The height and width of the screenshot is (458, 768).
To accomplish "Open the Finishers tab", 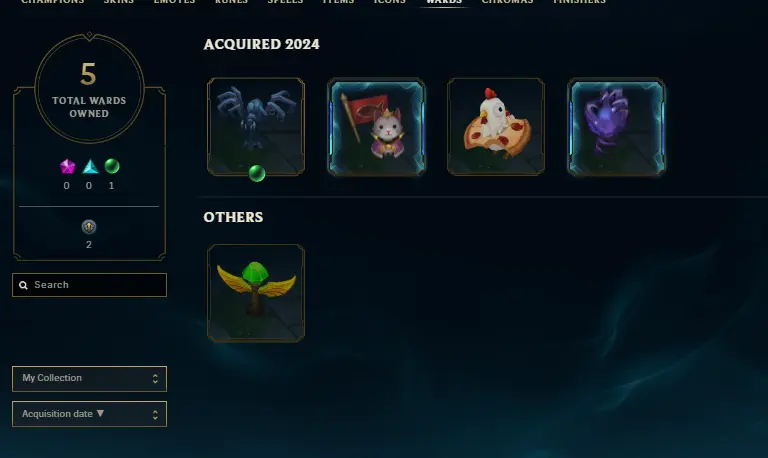I will (x=579, y=2).
